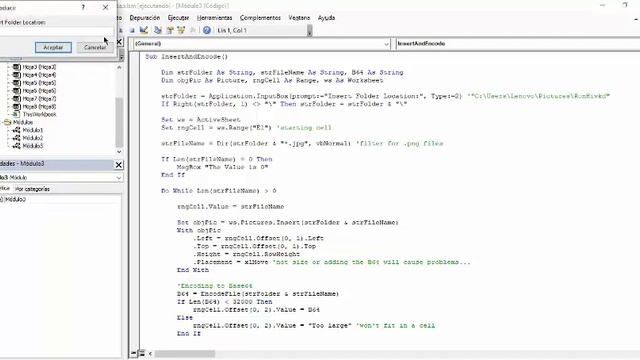Image resolution: width=640 pixels, height=360 pixels.
Task: Switch to the Por categorías properties tab
Action: click(32, 189)
